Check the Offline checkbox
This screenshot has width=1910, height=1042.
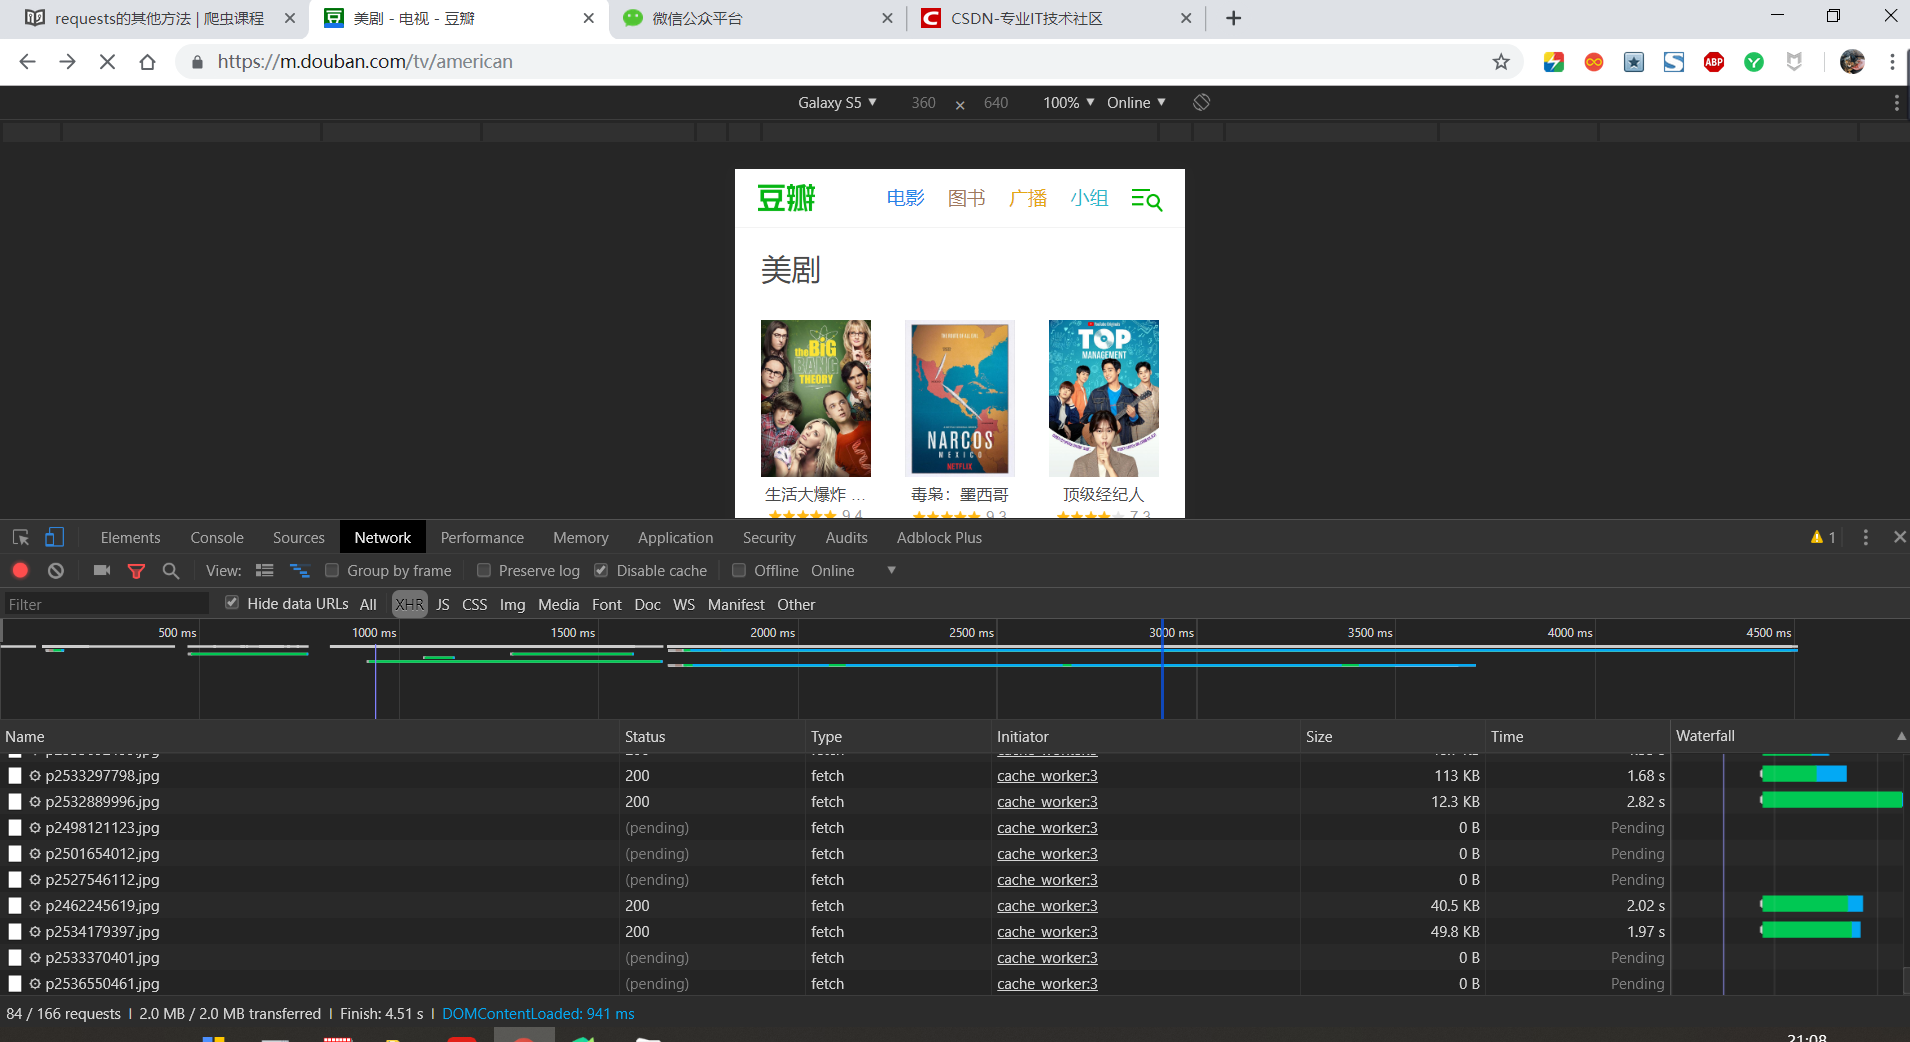[739, 570]
